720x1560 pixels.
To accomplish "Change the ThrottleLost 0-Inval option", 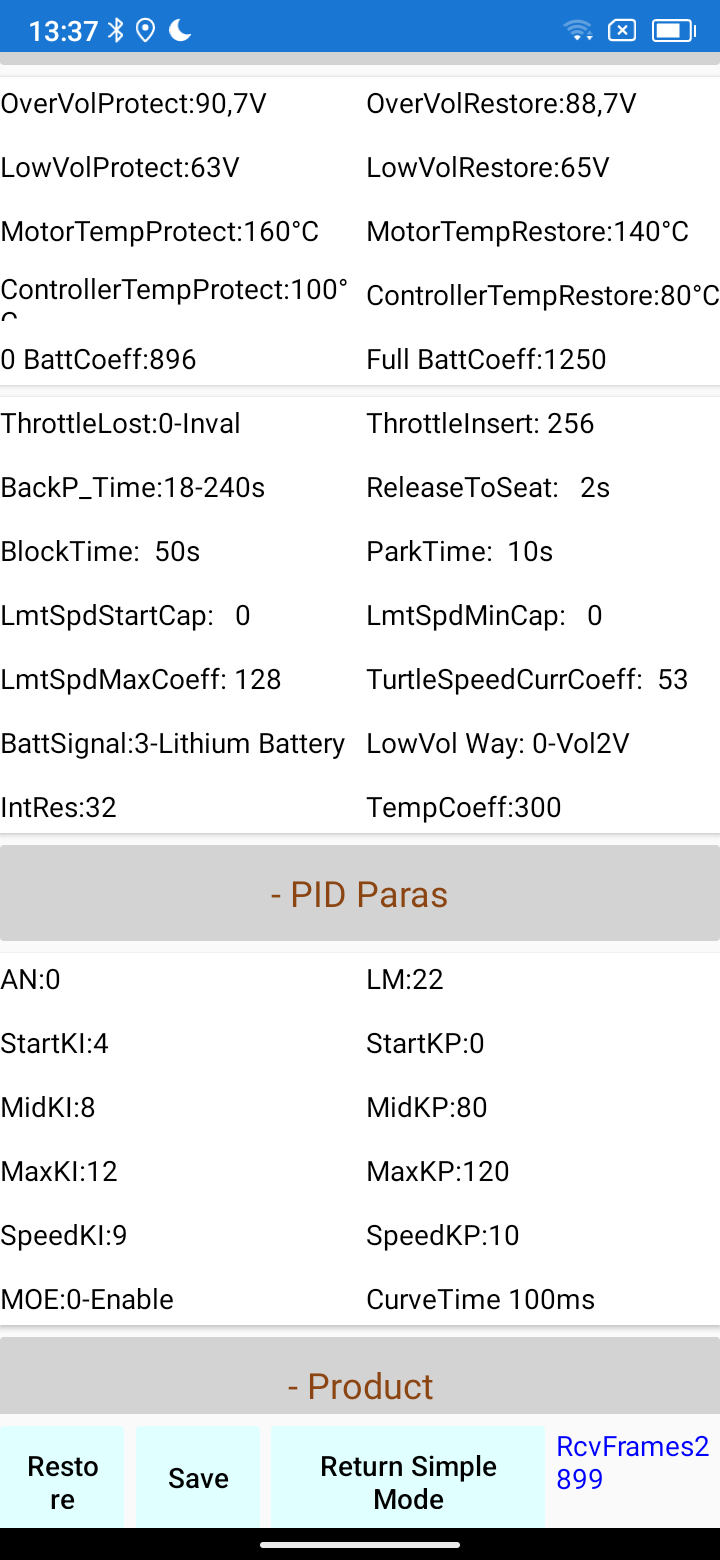I will (x=121, y=424).
